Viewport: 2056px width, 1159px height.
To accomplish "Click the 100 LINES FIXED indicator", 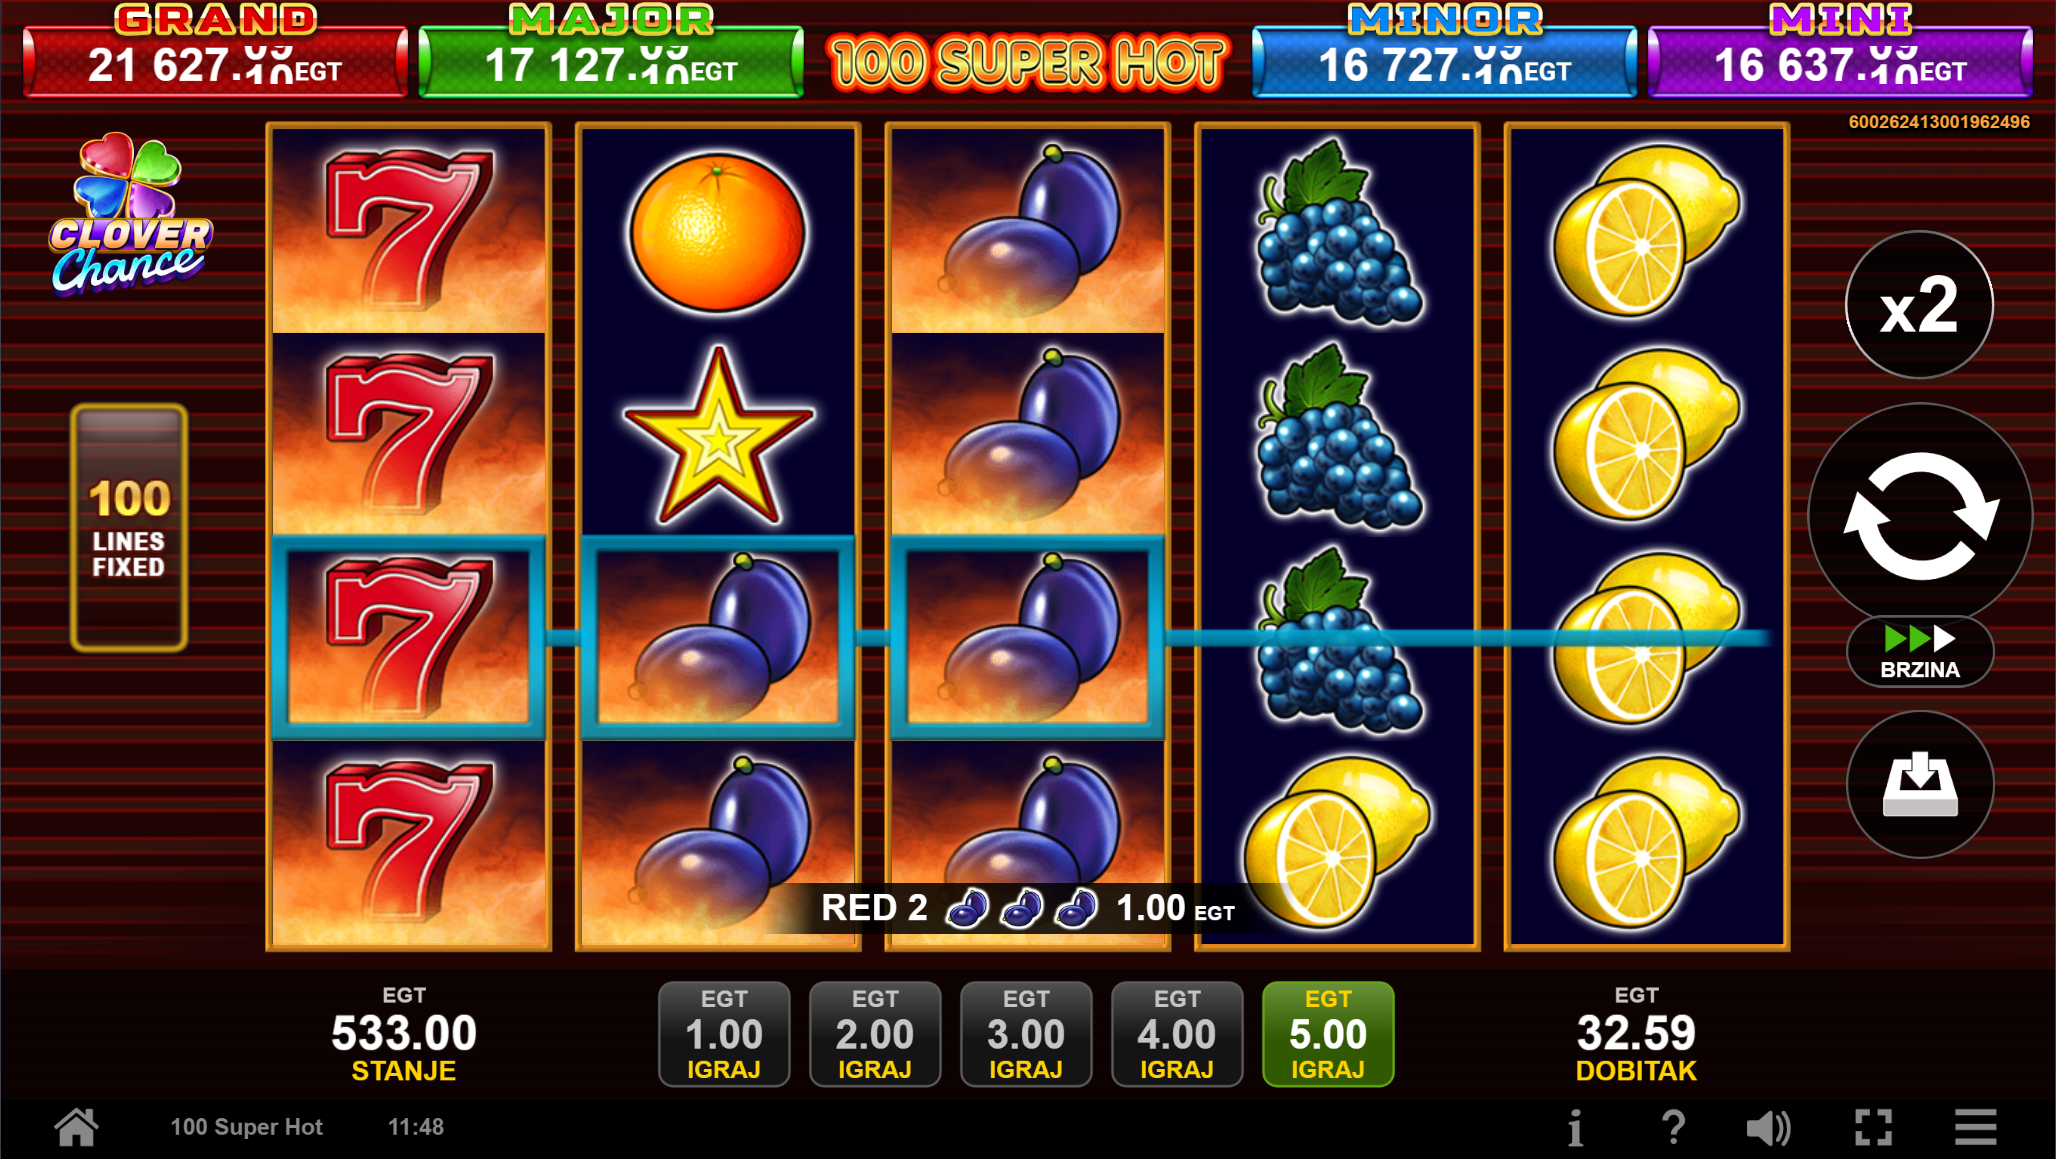I will [x=129, y=528].
